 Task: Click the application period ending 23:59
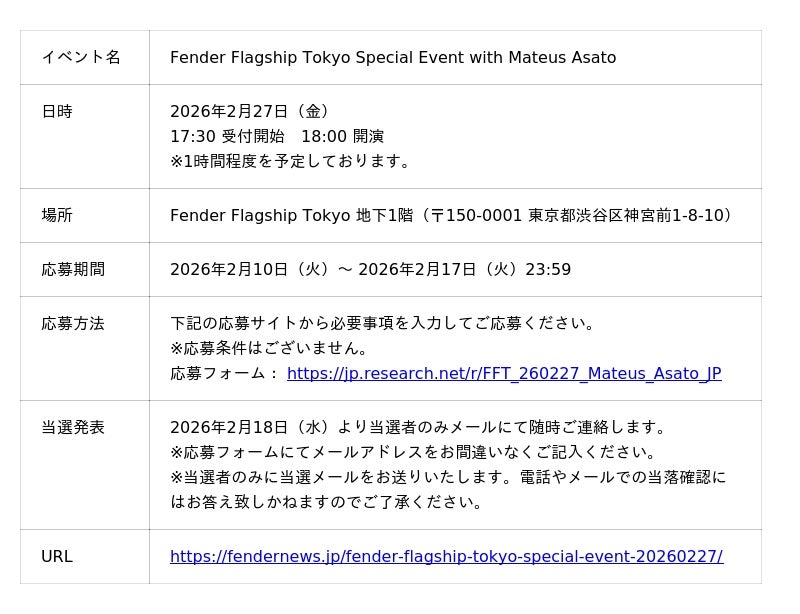370,269
